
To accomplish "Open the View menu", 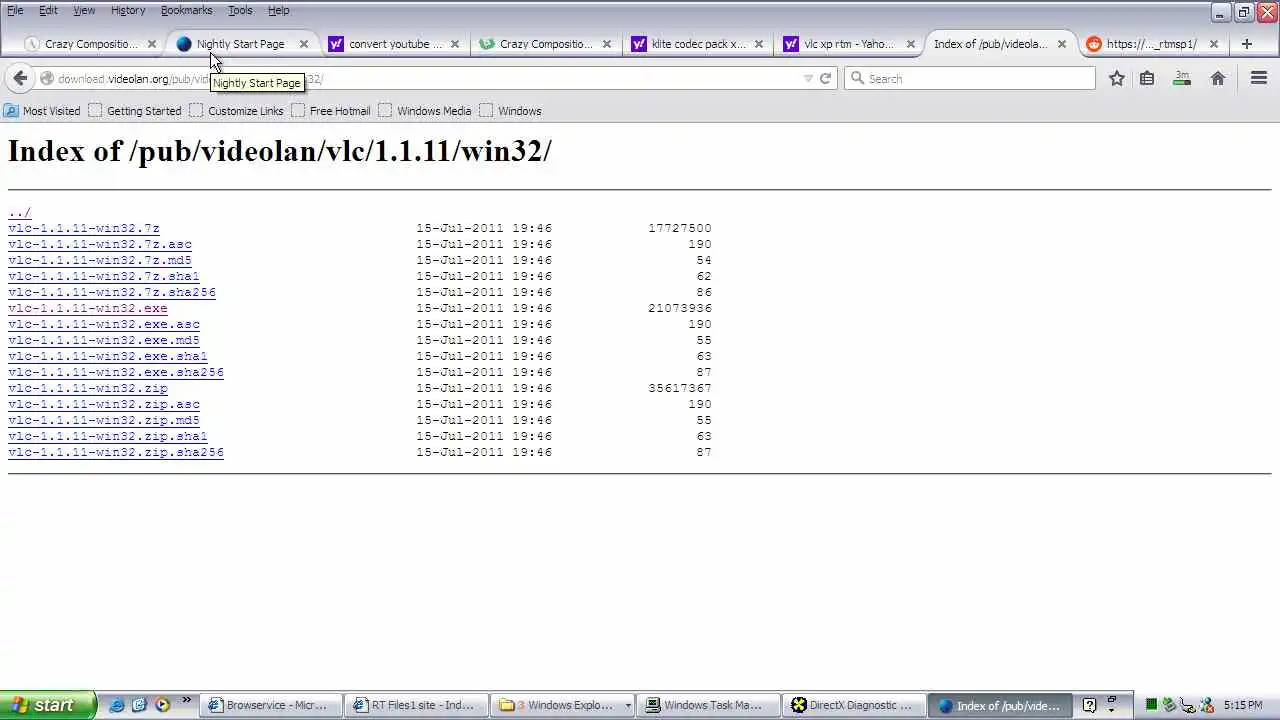I will [x=84, y=10].
